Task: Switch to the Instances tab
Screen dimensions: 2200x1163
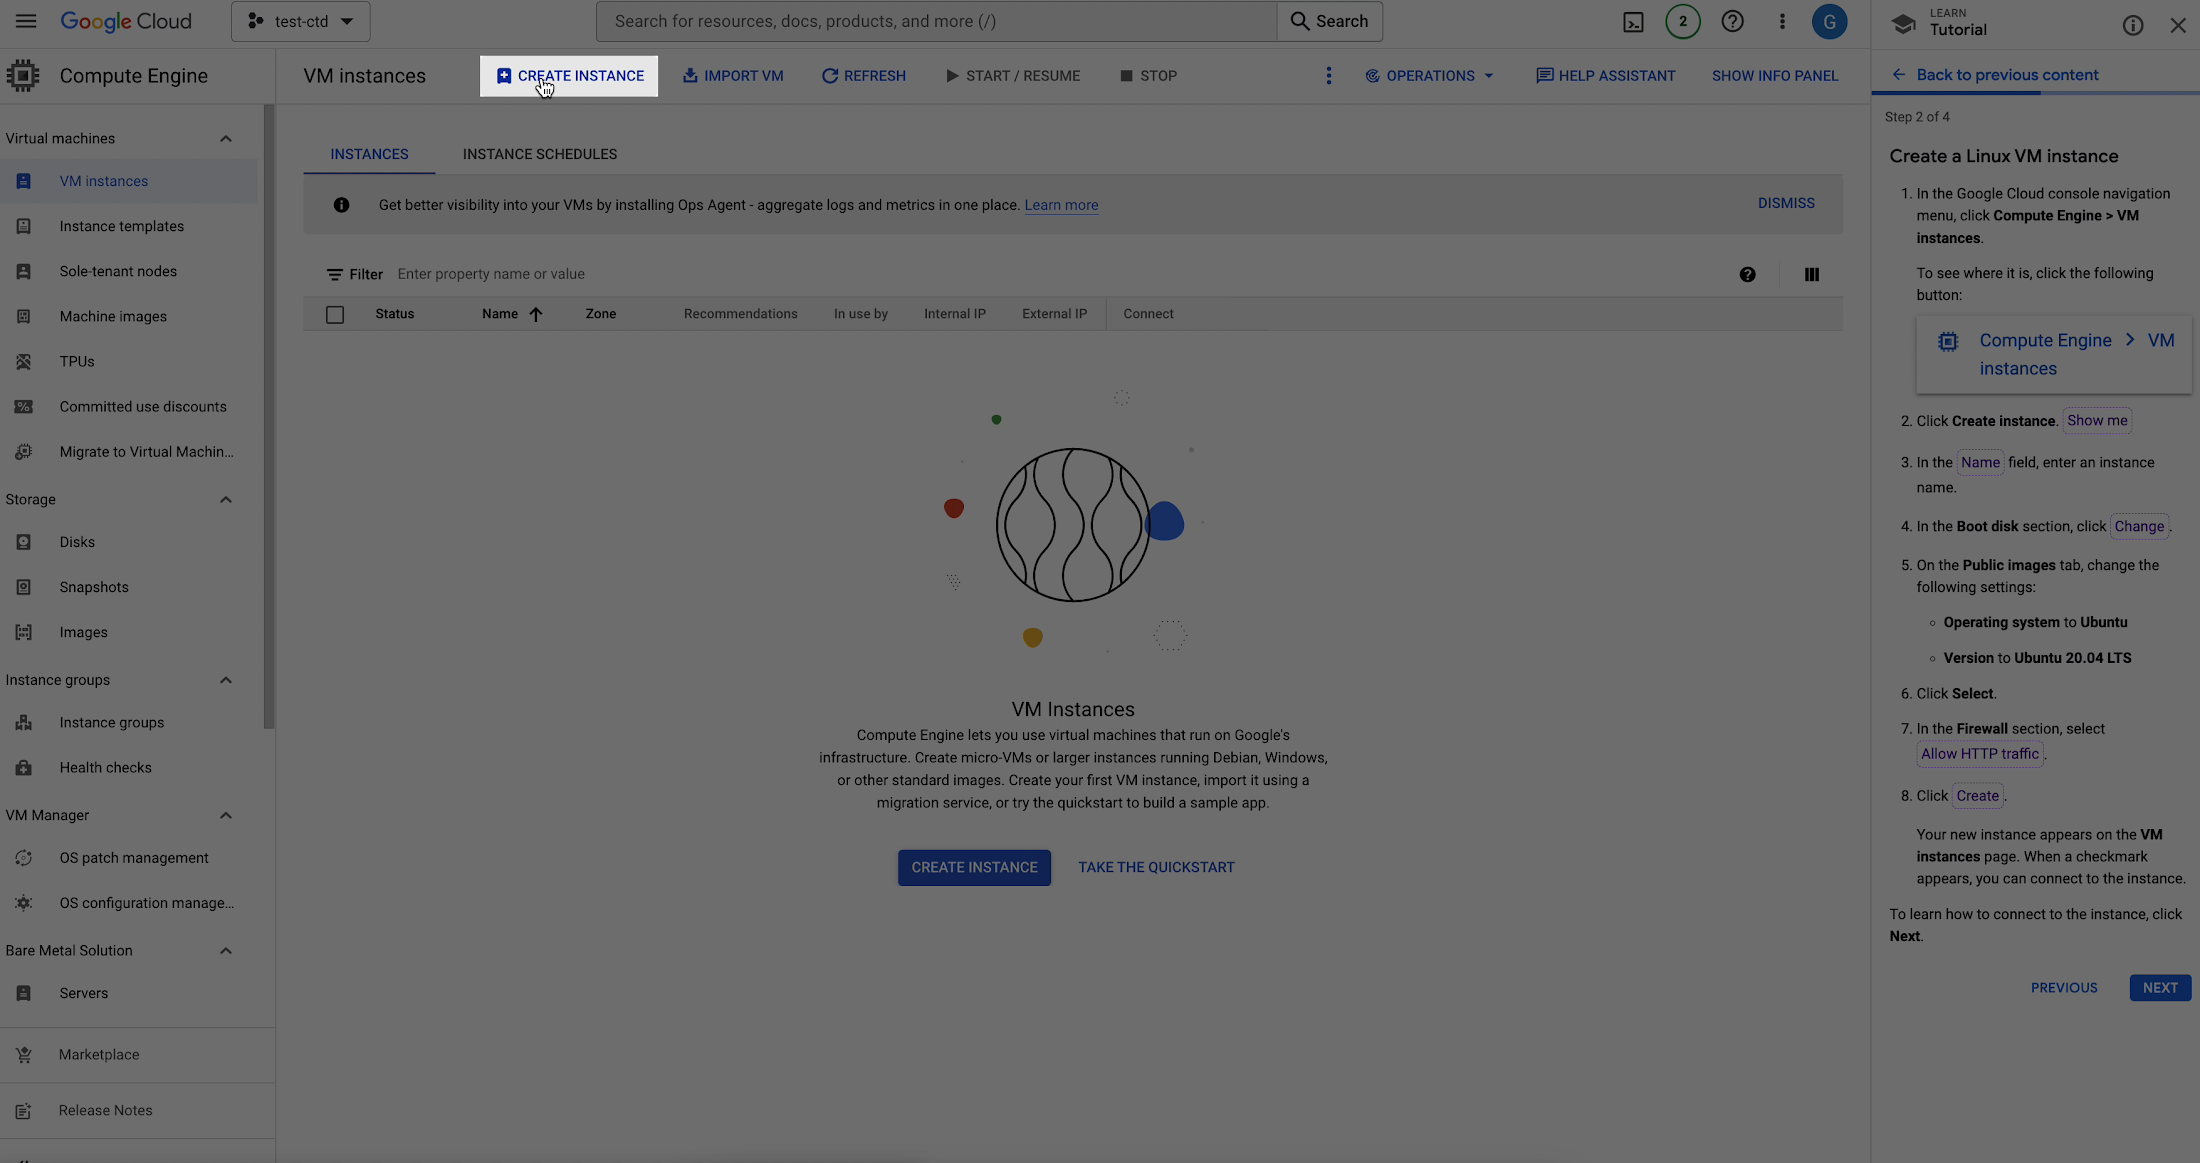Action: pos(369,154)
